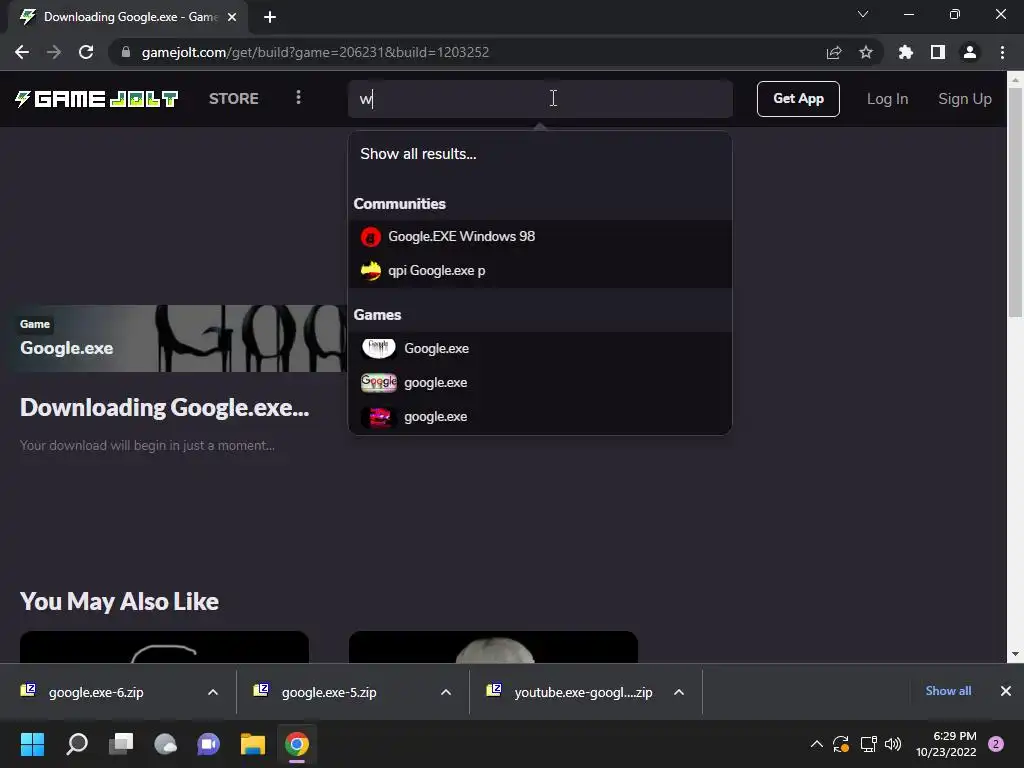
Task: Go forward with the browser arrow
Action: point(54,52)
